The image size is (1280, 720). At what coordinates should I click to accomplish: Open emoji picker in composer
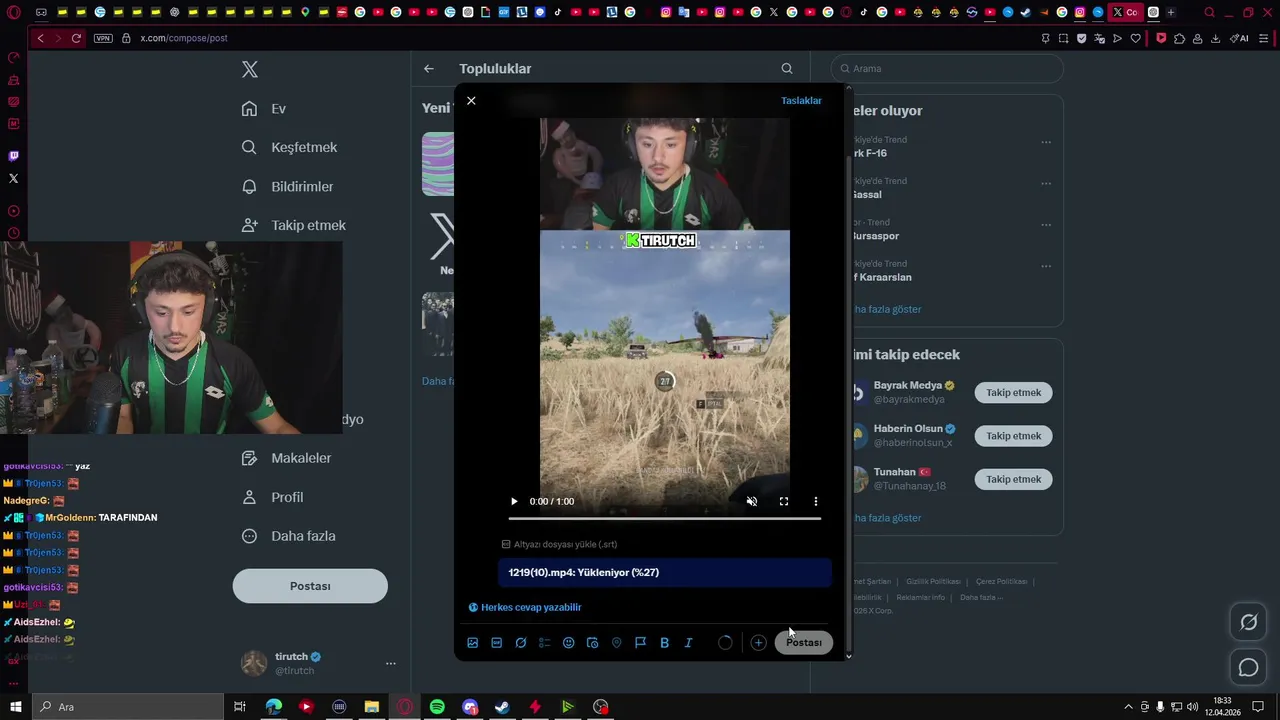[569, 643]
